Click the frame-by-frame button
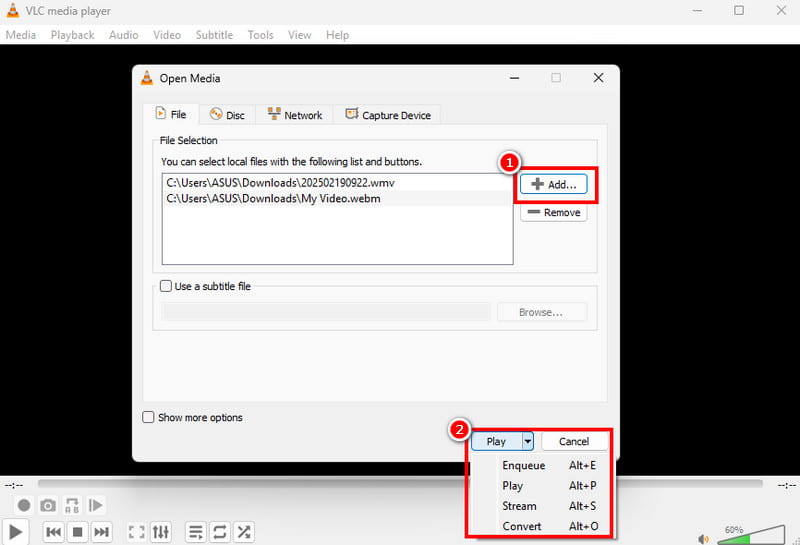 click(x=95, y=505)
